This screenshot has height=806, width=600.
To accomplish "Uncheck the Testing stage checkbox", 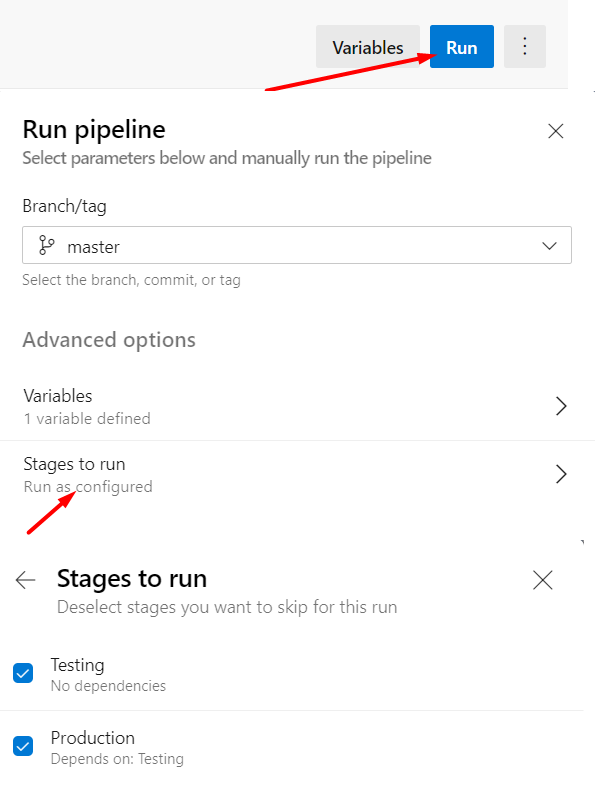I will [x=23, y=673].
